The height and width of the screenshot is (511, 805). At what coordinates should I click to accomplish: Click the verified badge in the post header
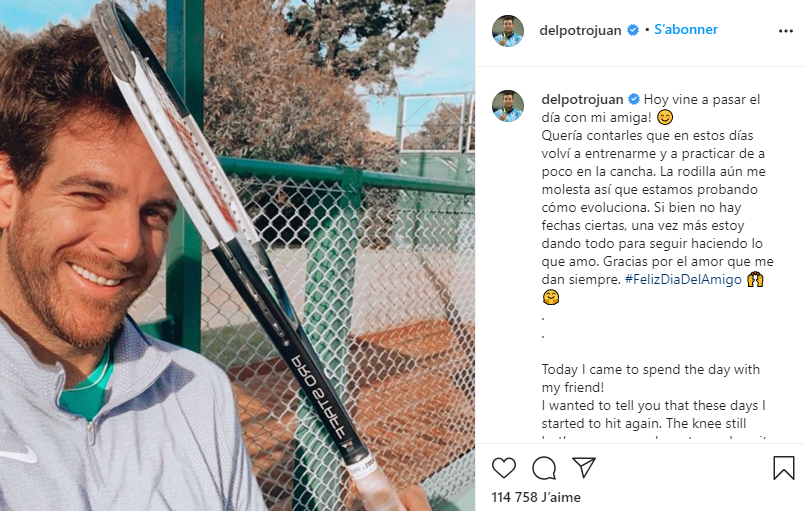633,30
